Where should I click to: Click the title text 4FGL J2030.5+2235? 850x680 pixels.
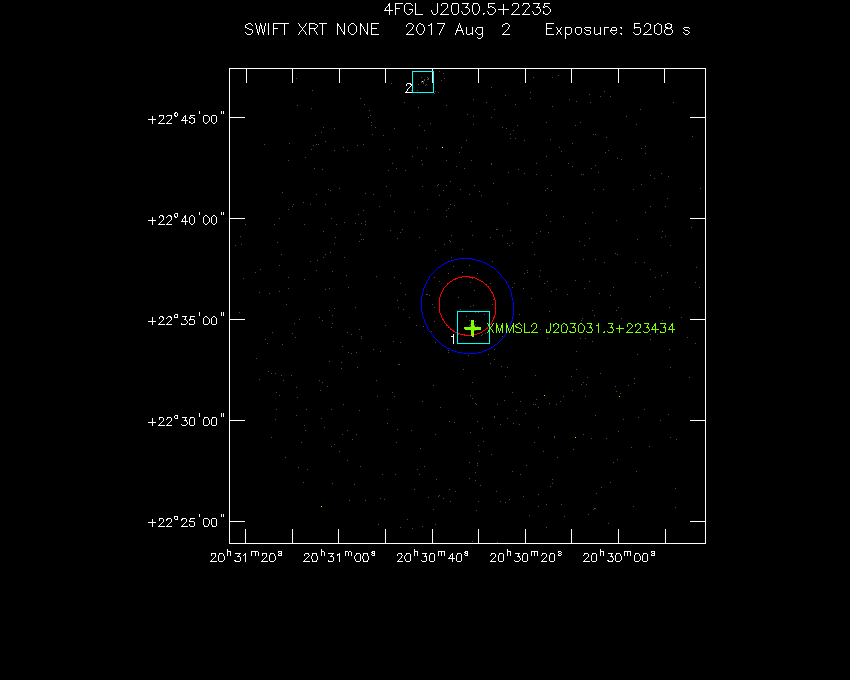(467, 9)
